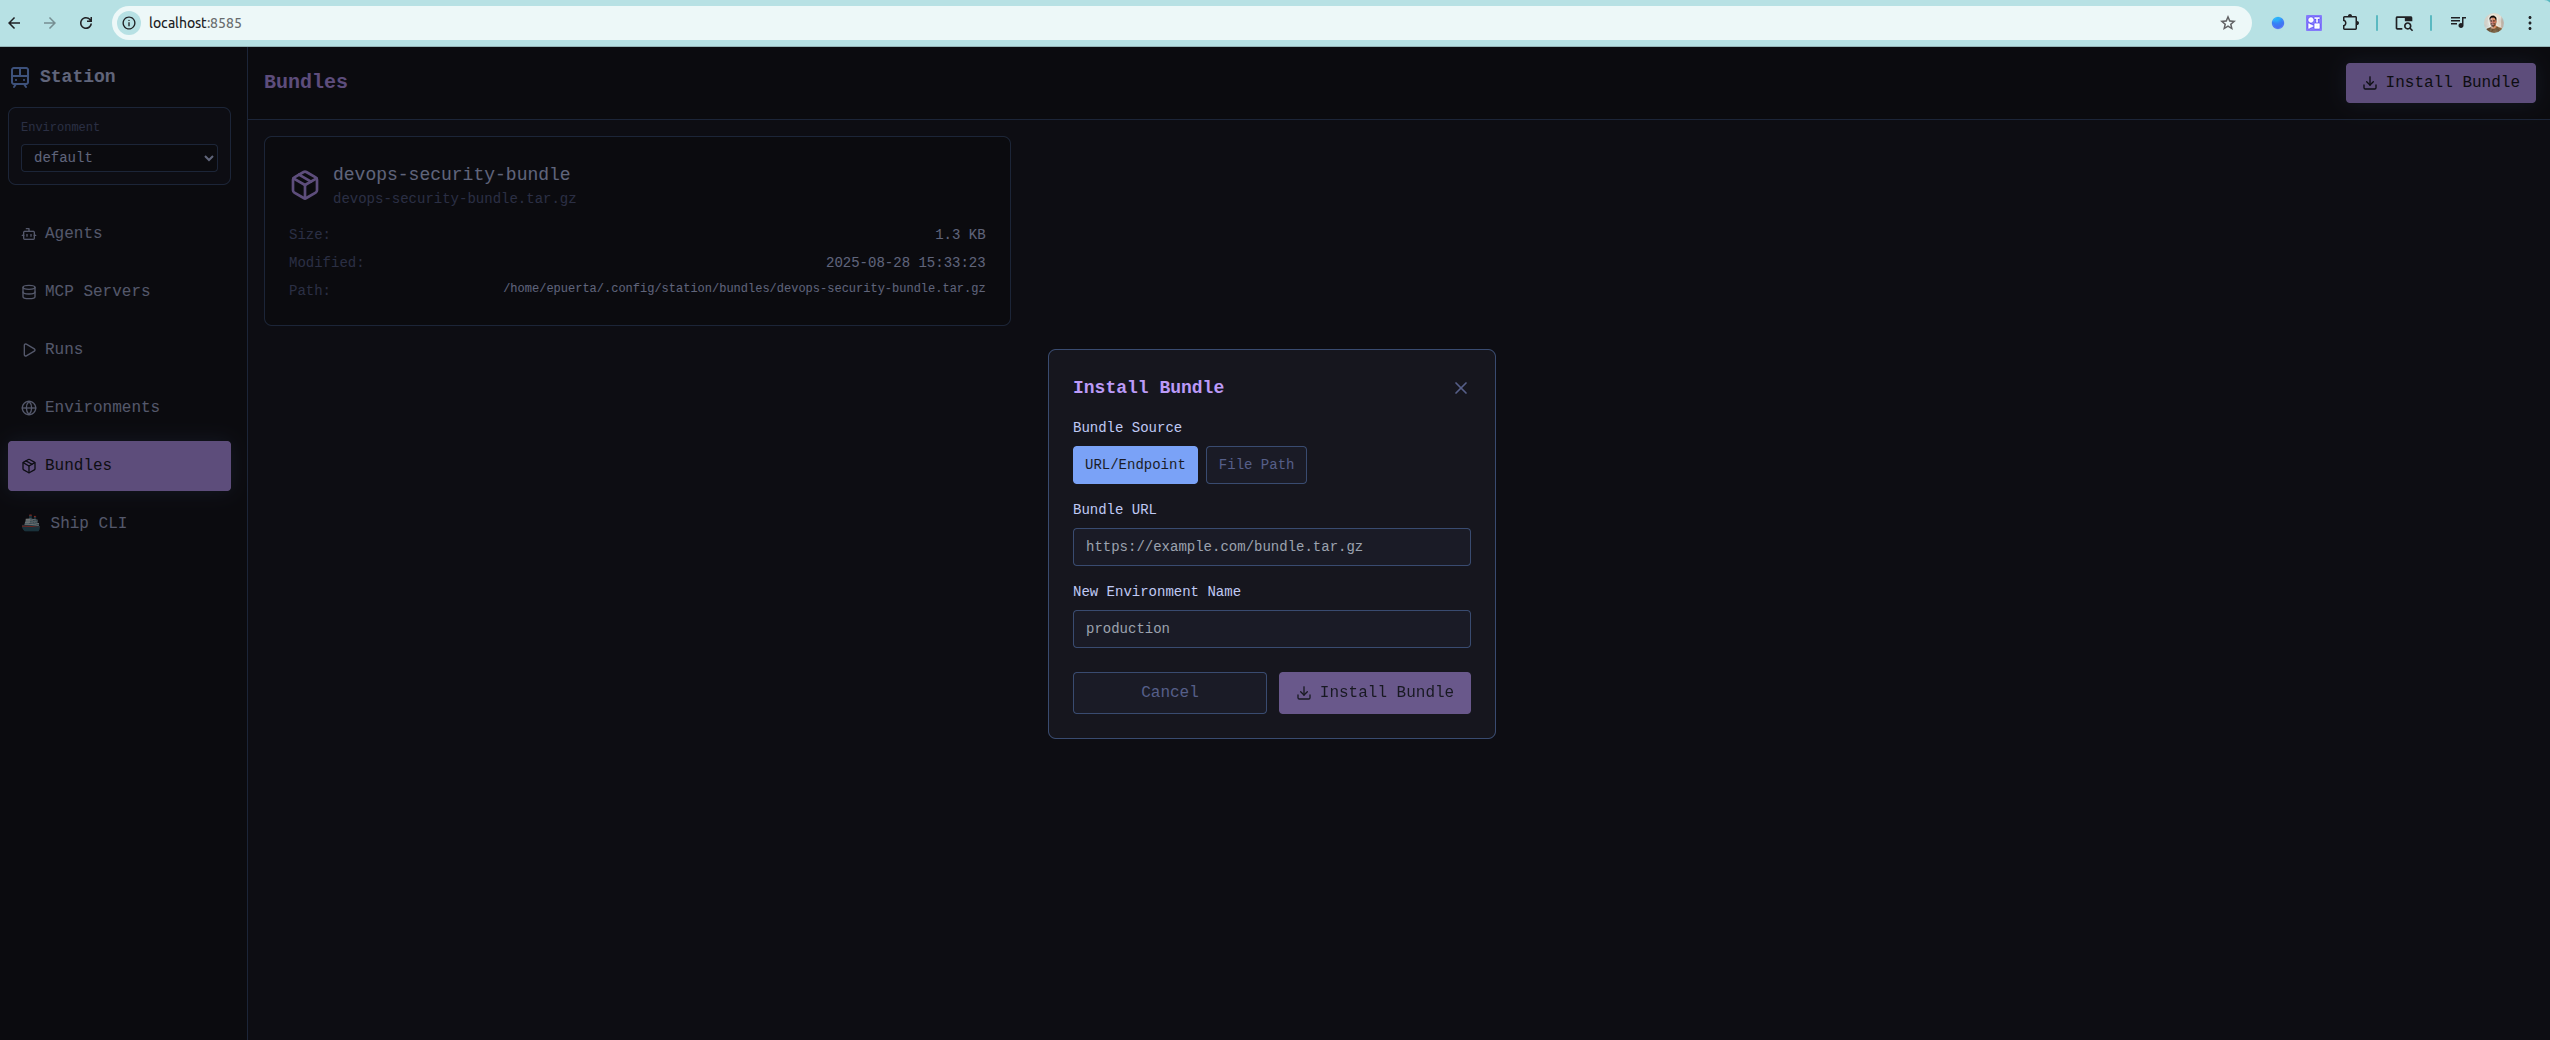
Task: Click the bundle path text
Action: [x=744, y=289]
